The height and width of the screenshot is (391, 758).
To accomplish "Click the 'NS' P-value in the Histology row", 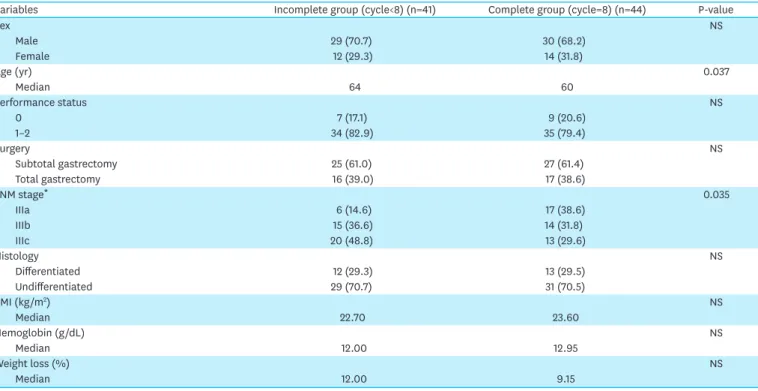I will 716,256.
